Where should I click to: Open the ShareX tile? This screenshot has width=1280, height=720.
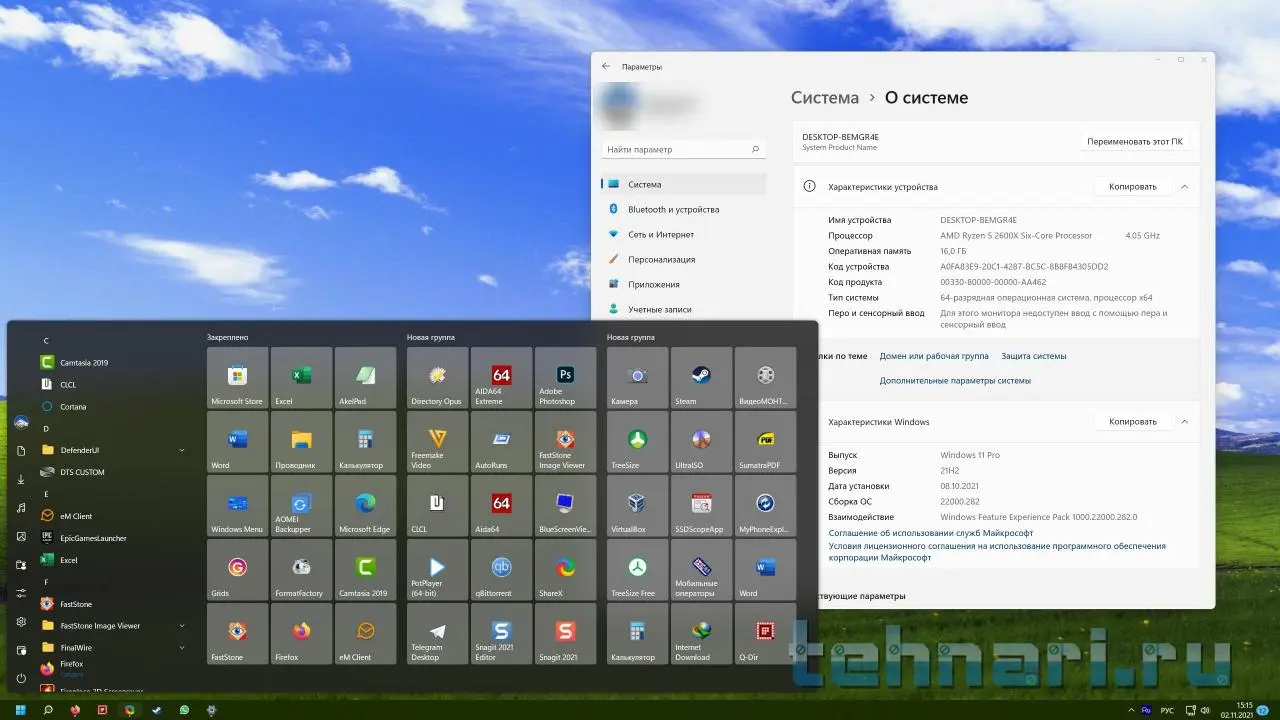coord(565,570)
